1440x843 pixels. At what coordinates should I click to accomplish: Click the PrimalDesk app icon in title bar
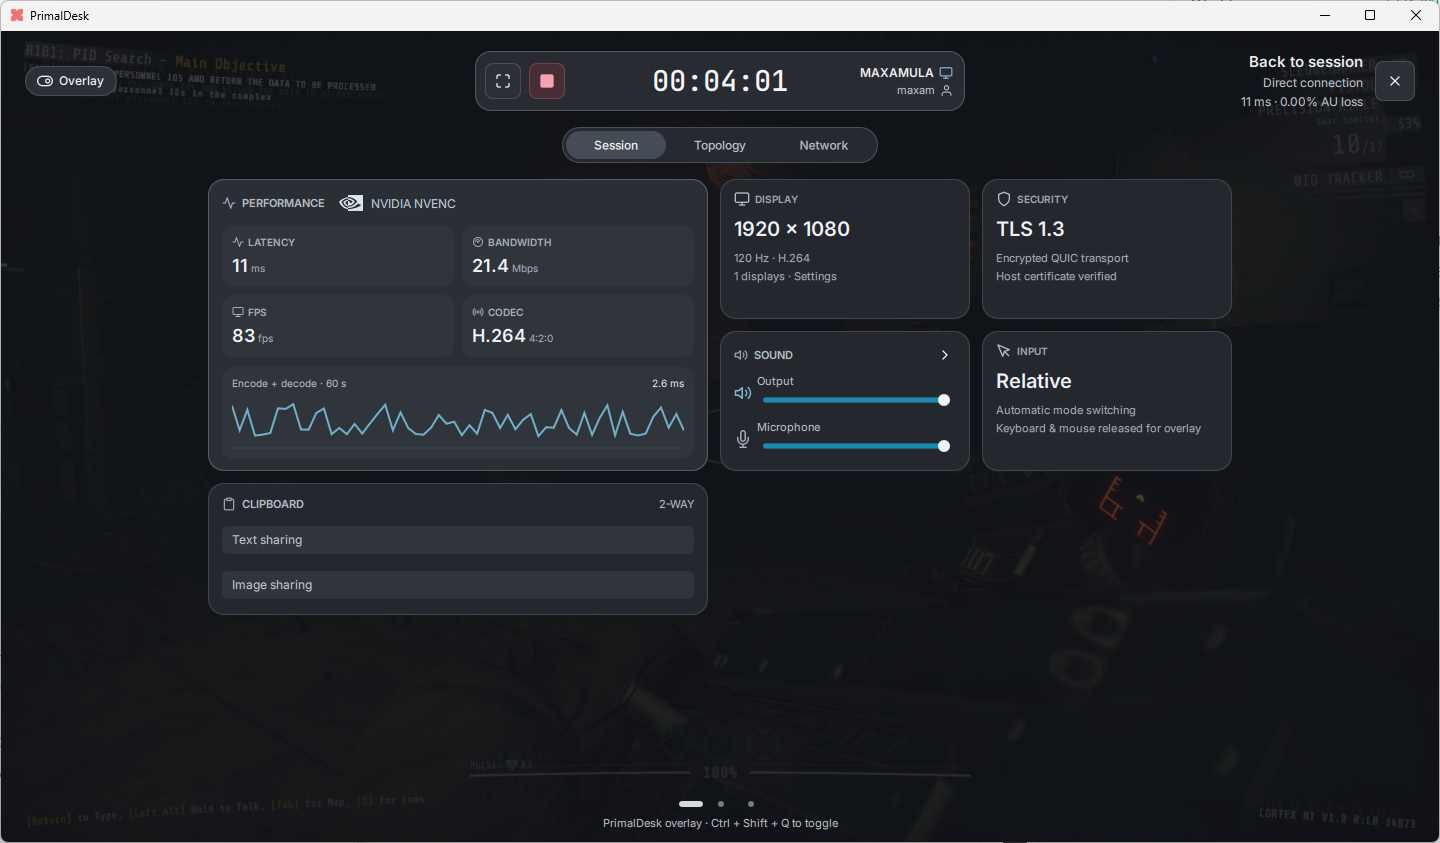click(x=17, y=15)
